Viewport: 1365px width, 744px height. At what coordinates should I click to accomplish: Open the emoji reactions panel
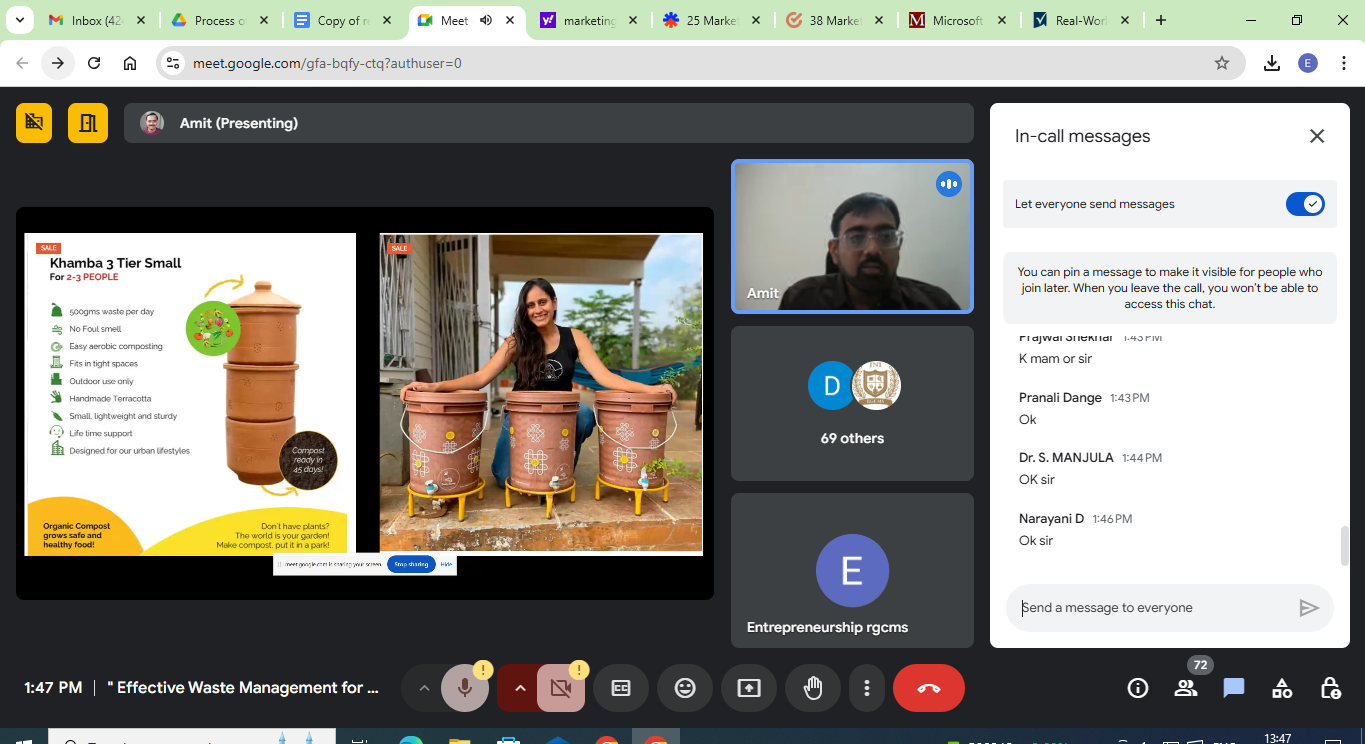coord(685,688)
